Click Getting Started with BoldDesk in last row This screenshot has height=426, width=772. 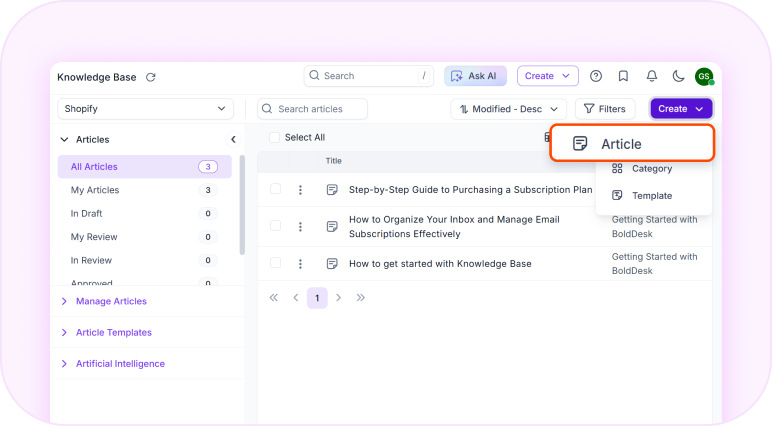(654, 263)
